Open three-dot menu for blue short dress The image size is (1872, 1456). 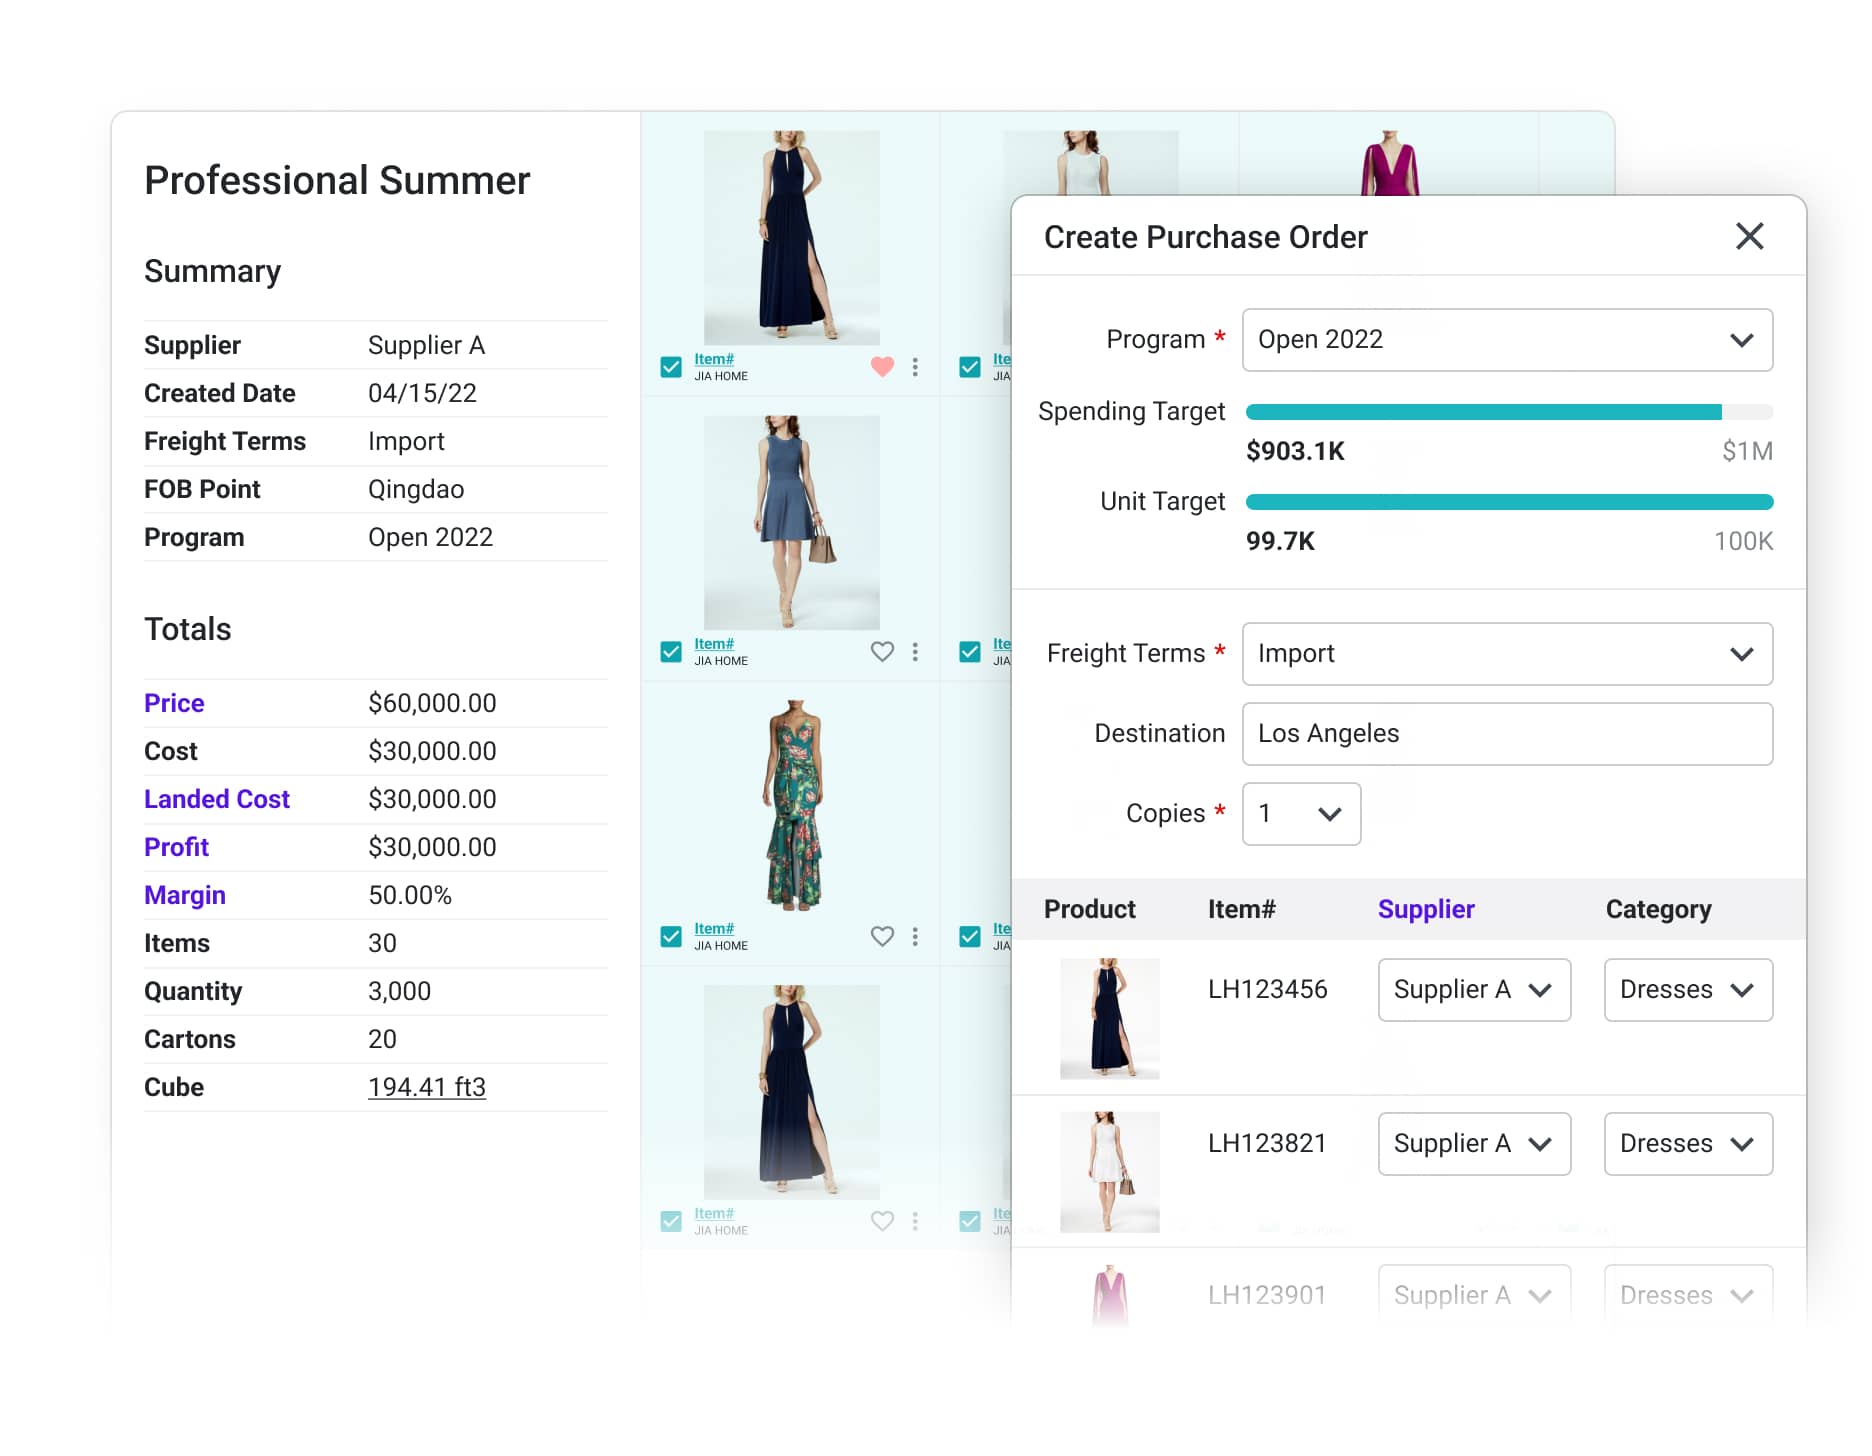coord(915,652)
